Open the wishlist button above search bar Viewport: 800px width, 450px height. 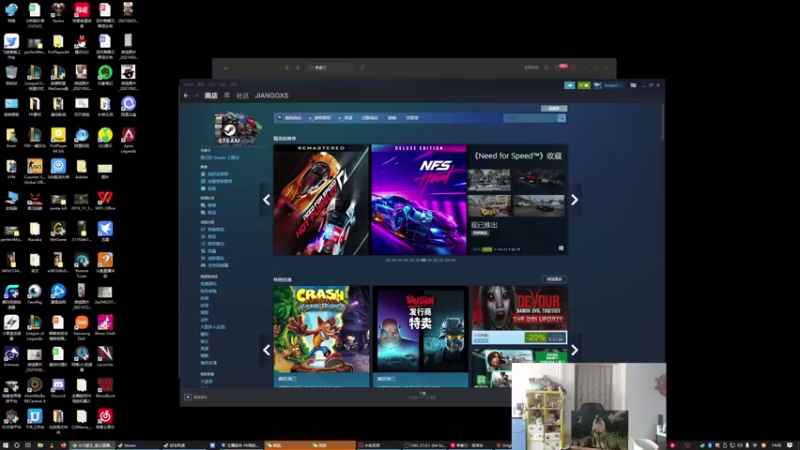(x=554, y=109)
